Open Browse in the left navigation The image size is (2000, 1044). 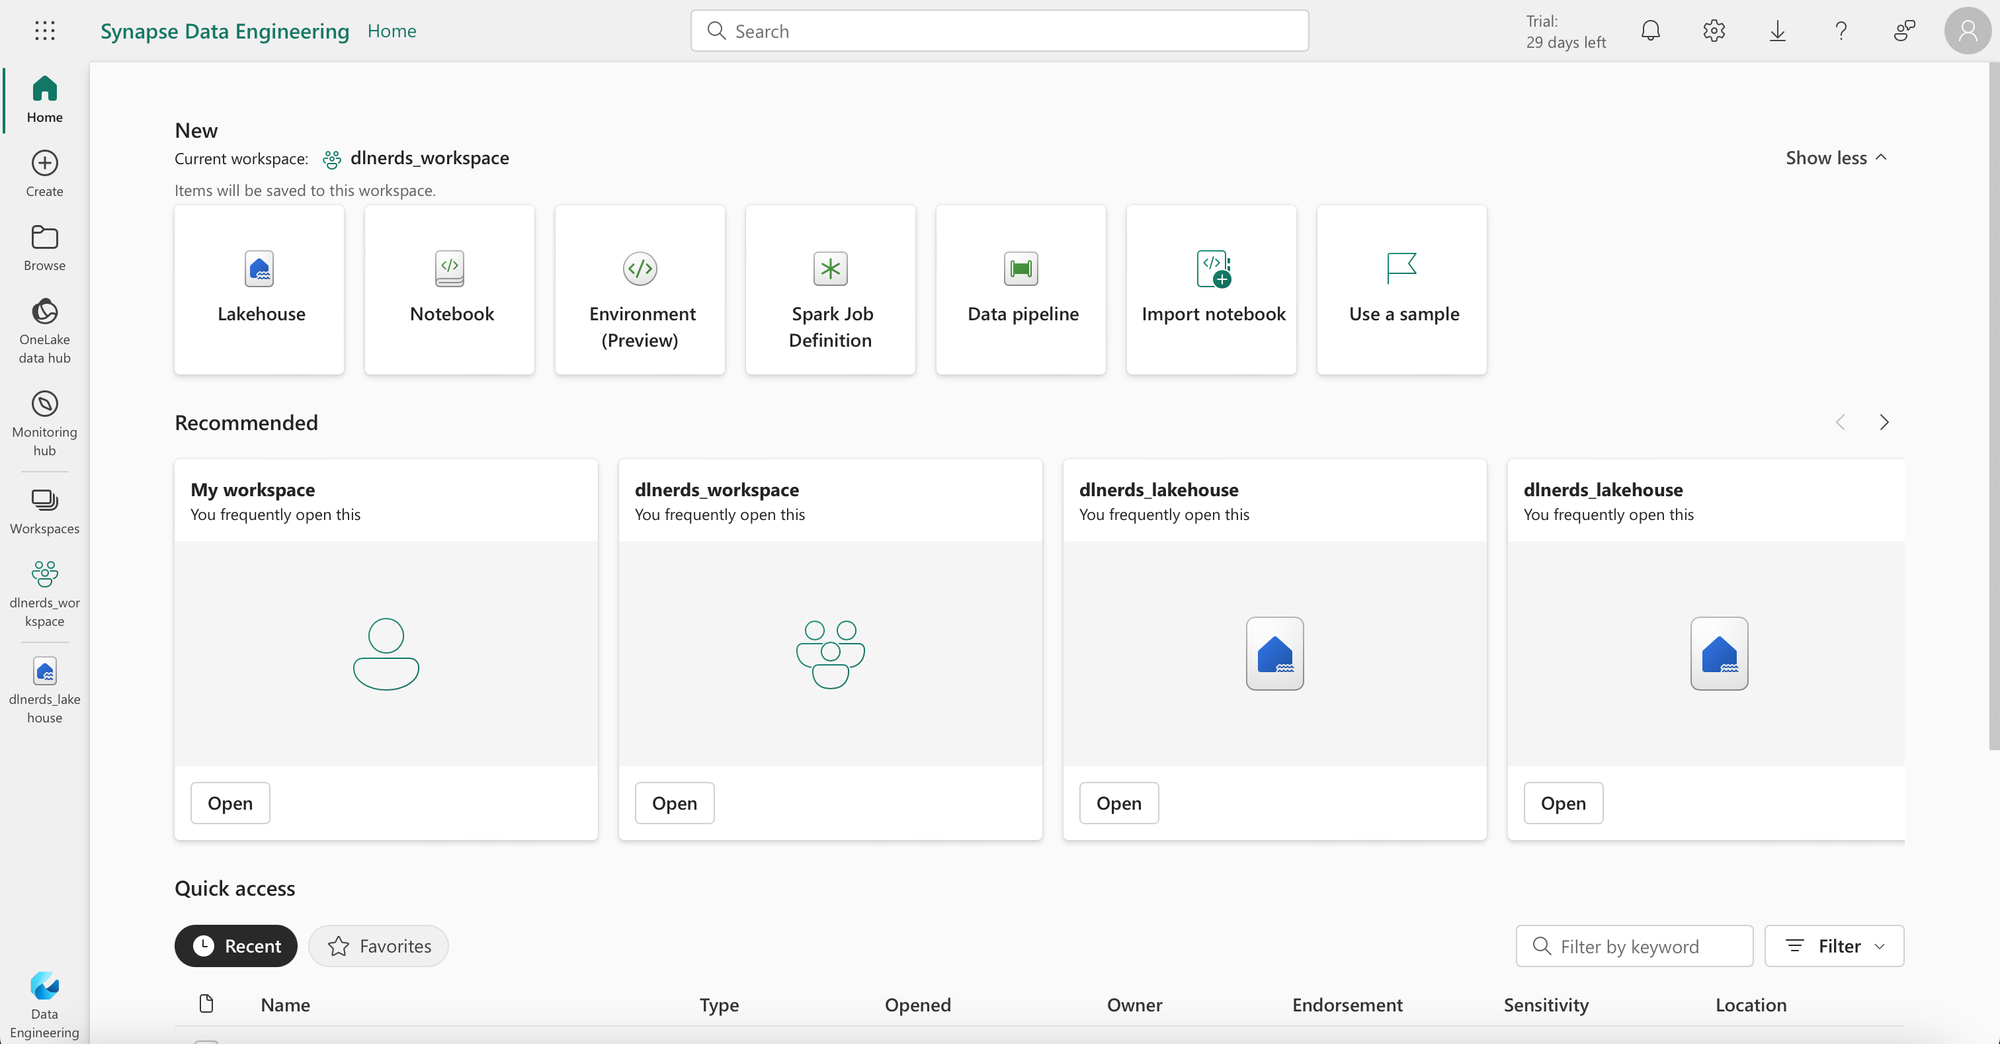coord(45,247)
